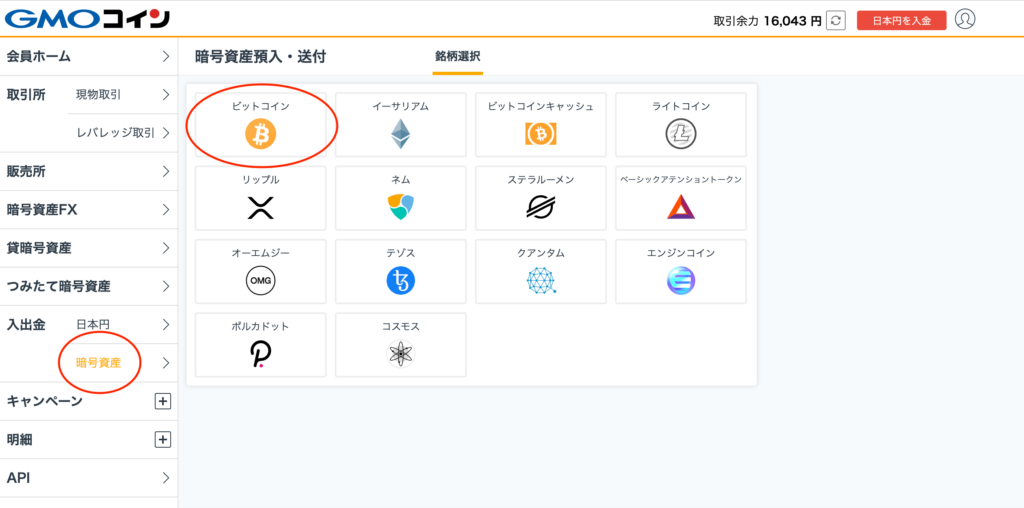Click the コスモス label text

(x=400, y=326)
